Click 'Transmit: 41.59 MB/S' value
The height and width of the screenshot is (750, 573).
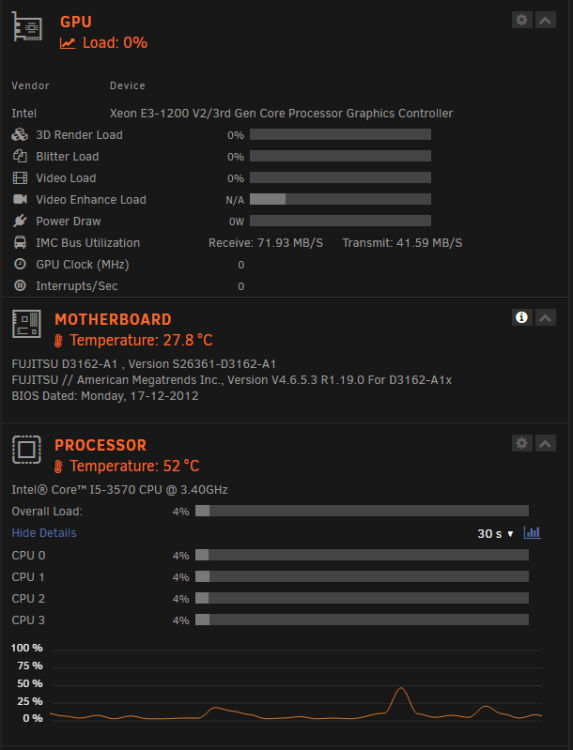(x=402, y=243)
